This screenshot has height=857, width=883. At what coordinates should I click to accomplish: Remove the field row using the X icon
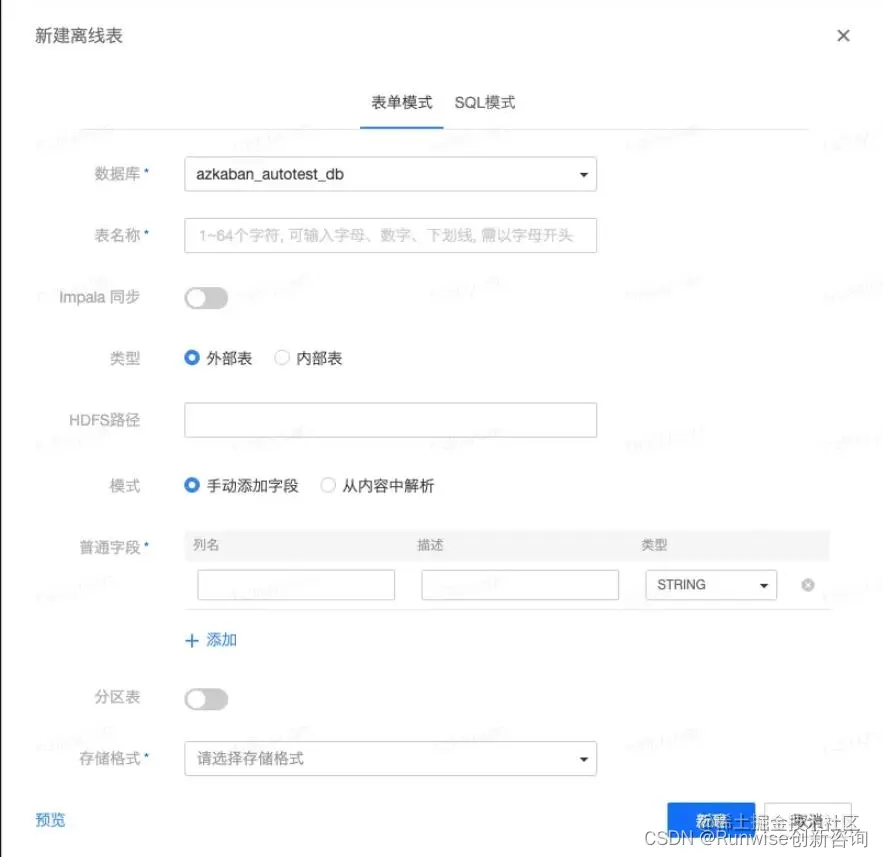point(808,585)
